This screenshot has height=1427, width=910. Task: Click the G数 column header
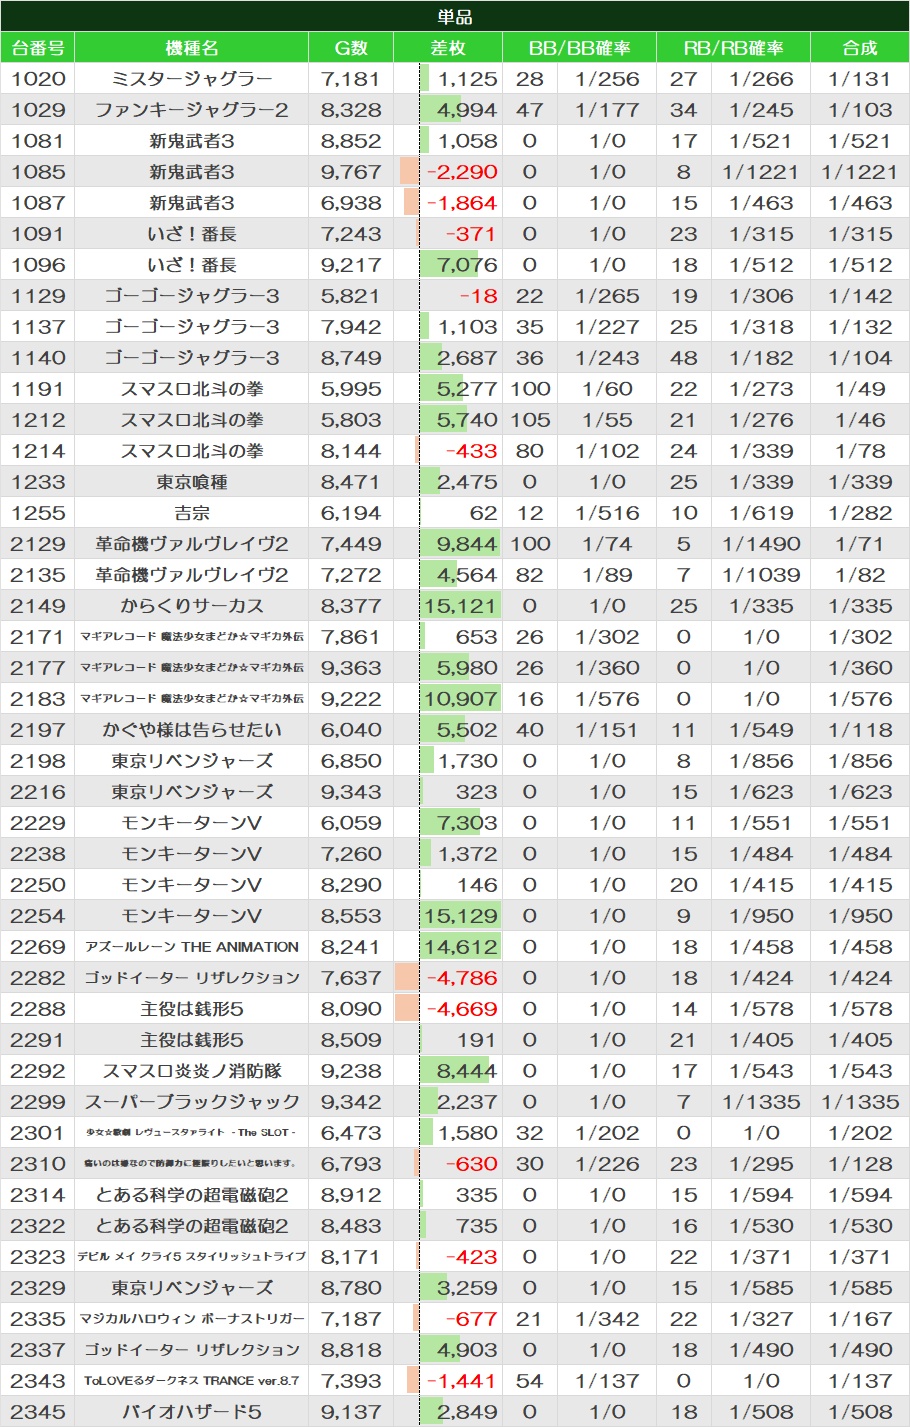click(x=351, y=48)
